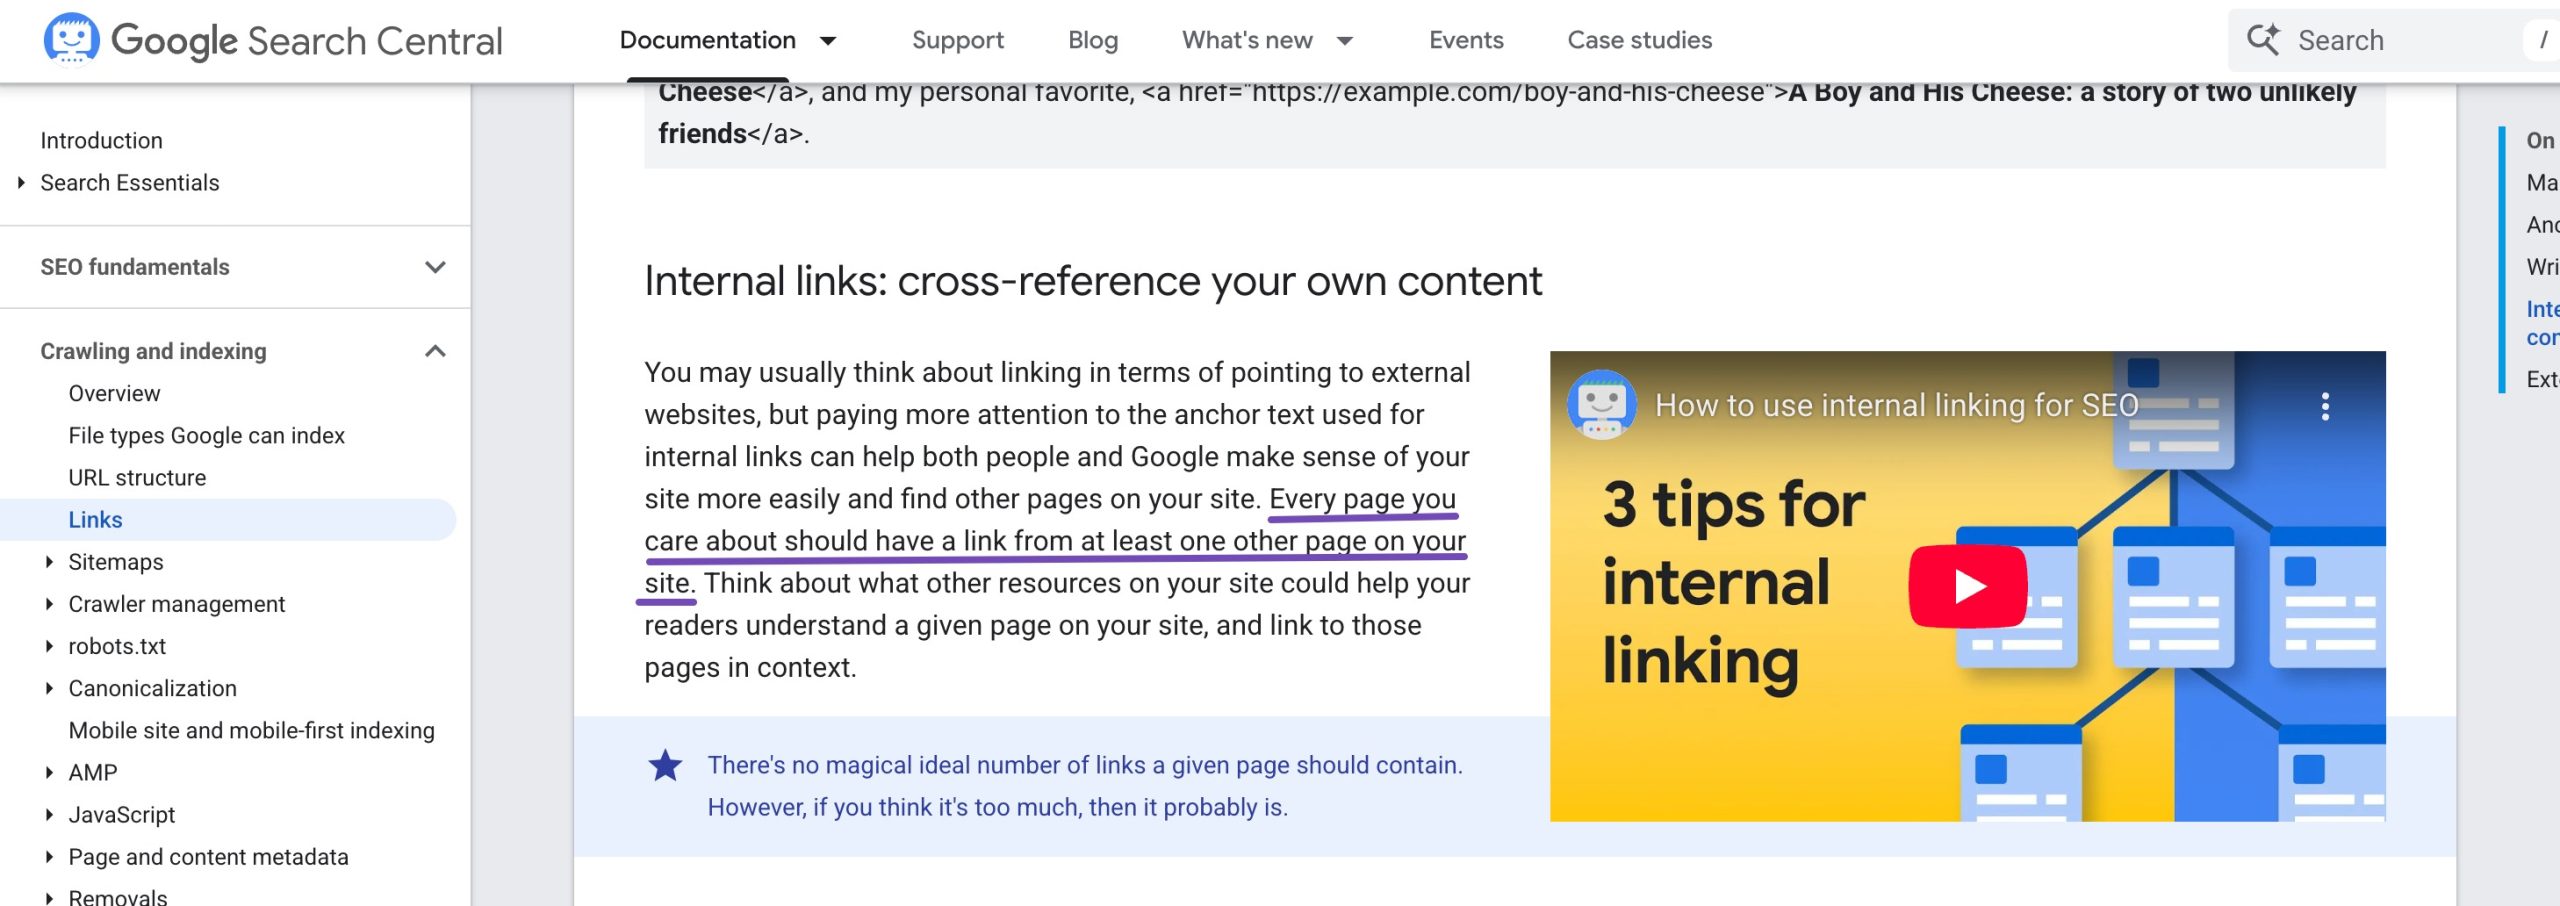Image resolution: width=2560 pixels, height=906 pixels.
Task: Open the Case studies tab
Action: [x=1639, y=40]
